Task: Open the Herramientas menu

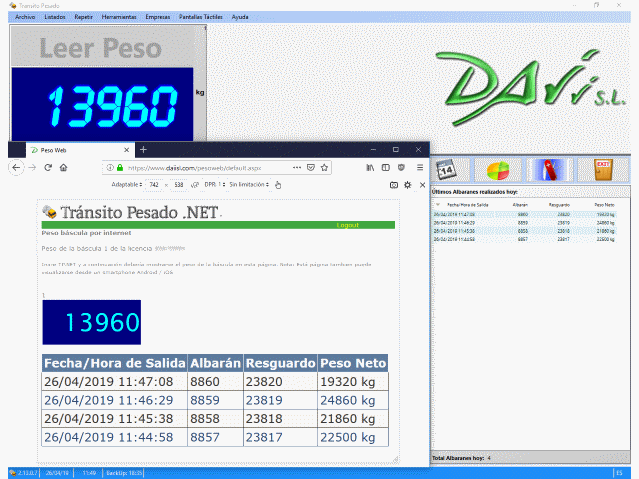Action: click(119, 17)
